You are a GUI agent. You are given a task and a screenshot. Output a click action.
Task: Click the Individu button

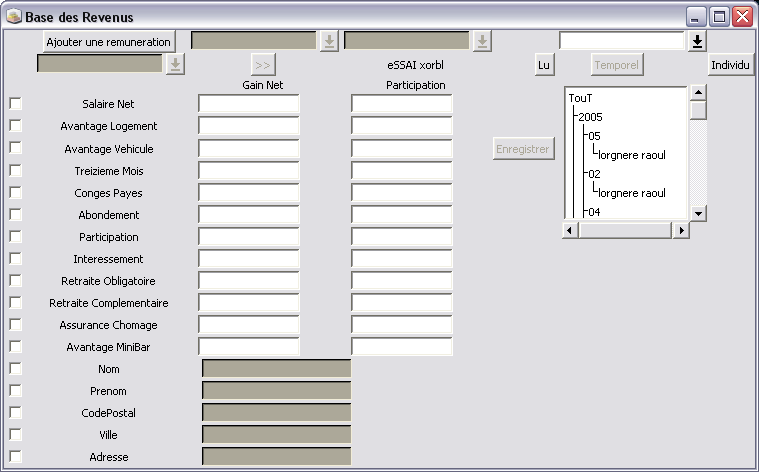731,65
